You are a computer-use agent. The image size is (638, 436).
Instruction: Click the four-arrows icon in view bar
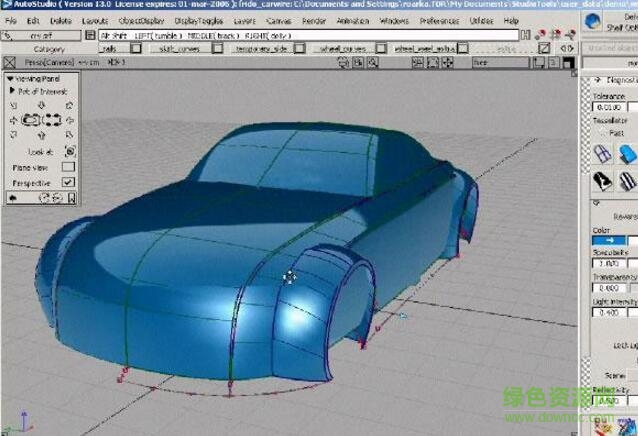448,62
